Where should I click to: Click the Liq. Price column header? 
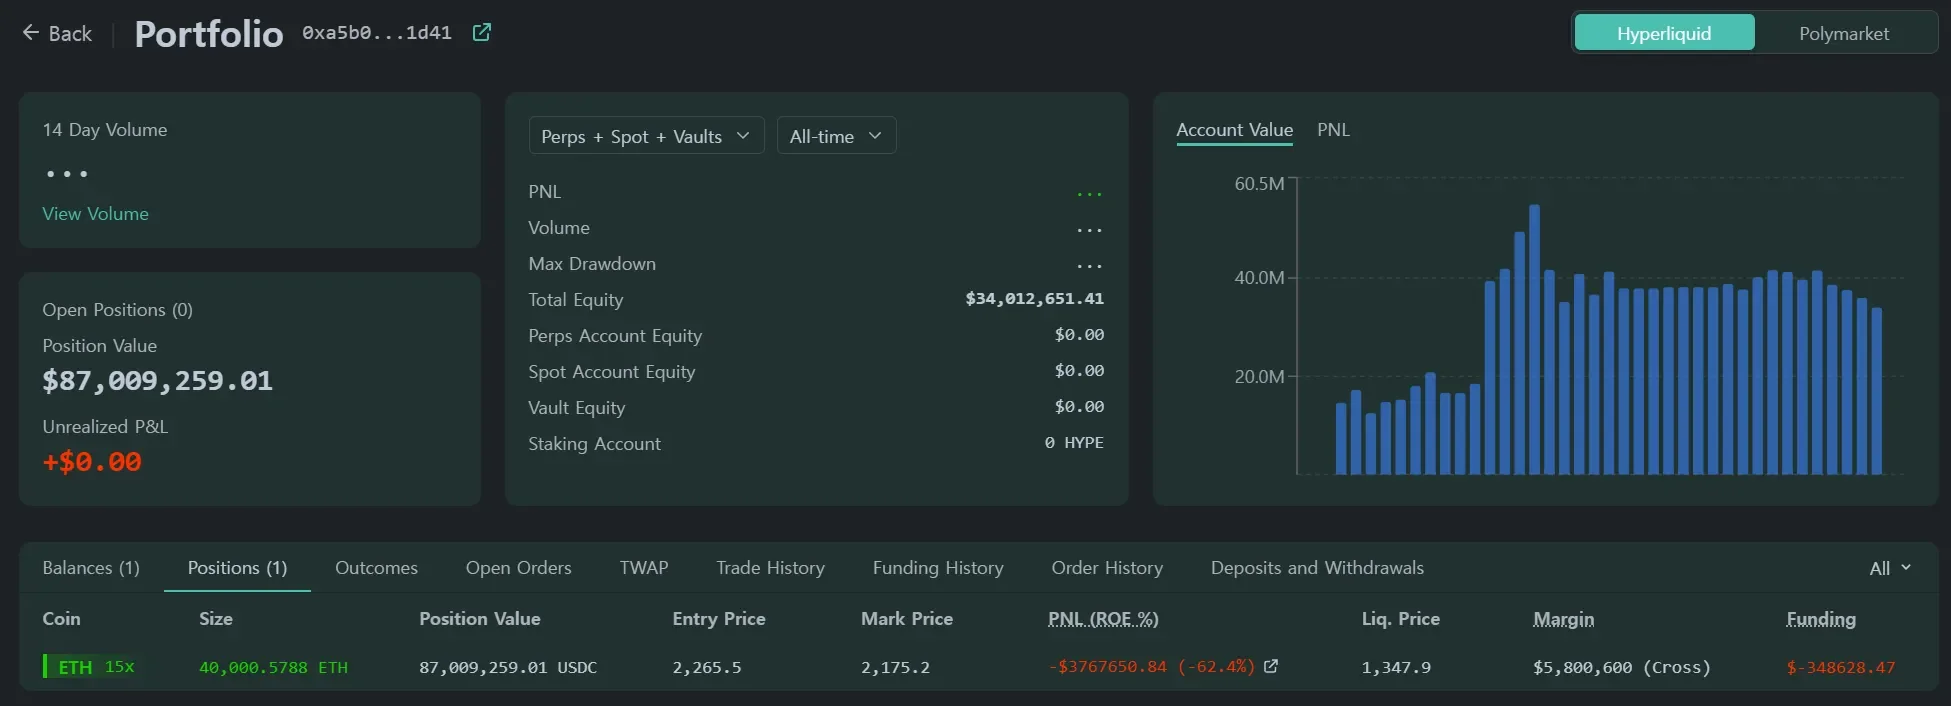pyautogui.click(x=1401, y=619)
